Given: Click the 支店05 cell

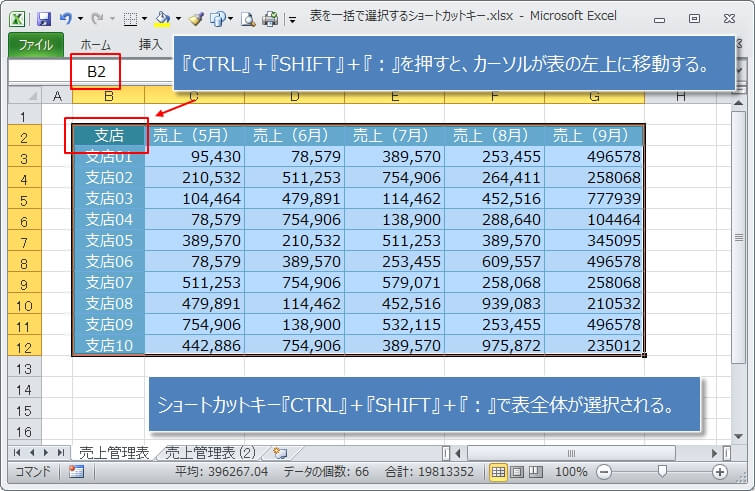Looking at the screenshot, I should click(109, 241).
